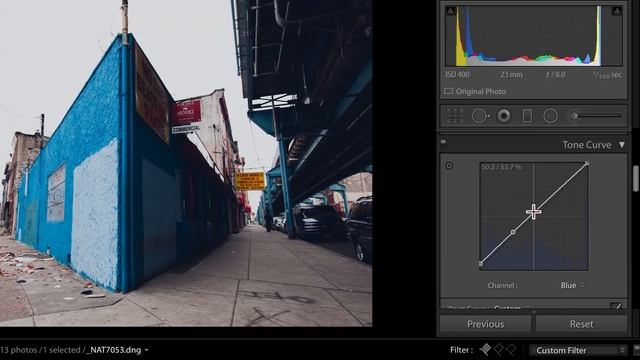Collapse the Tone Curve panel triangle
This screenshot has height=360, width=640.
tap(622, 145)
